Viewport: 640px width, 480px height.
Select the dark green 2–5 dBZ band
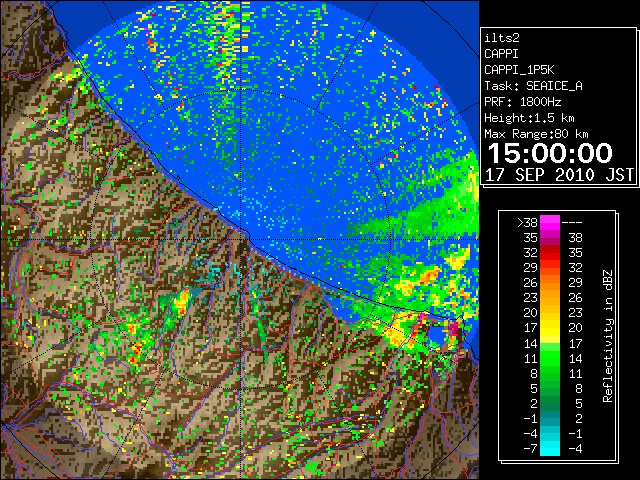(x=550, y=403)
